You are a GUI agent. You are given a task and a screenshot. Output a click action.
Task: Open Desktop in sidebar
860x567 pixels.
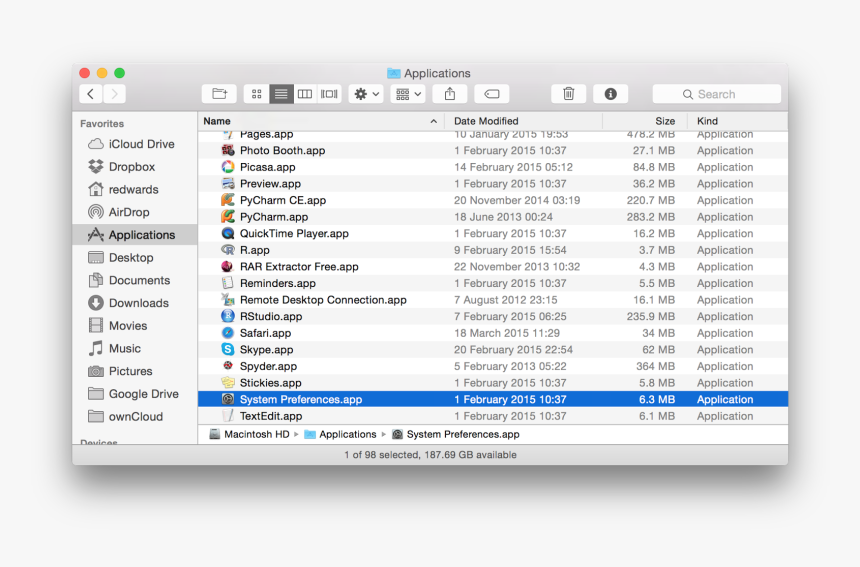point(135,257)
